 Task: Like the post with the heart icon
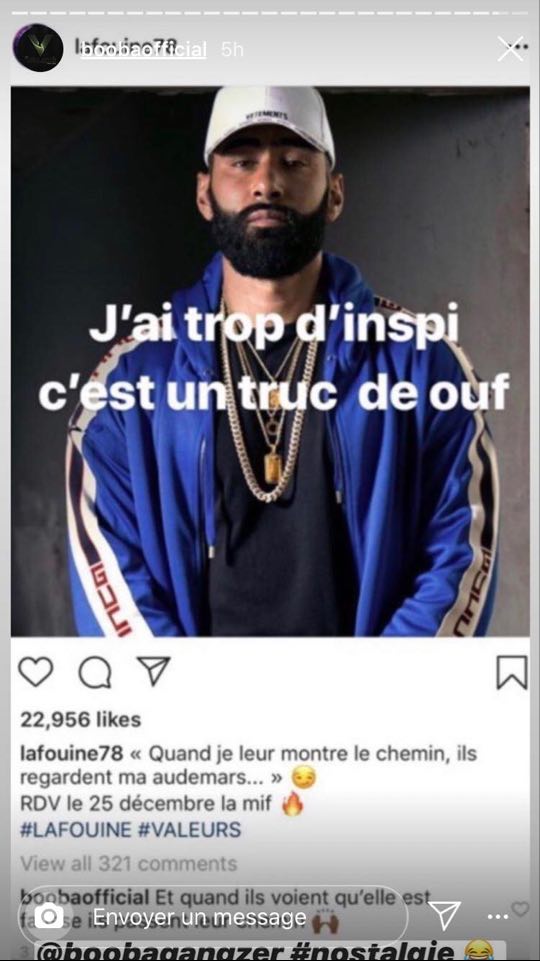[x=36, y=672]
